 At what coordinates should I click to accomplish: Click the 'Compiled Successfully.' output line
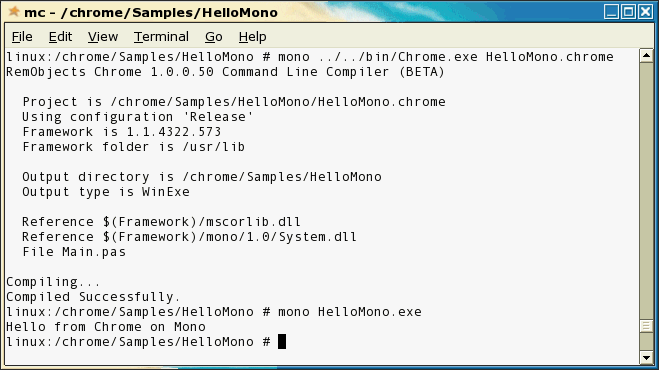tap(93, 297)
